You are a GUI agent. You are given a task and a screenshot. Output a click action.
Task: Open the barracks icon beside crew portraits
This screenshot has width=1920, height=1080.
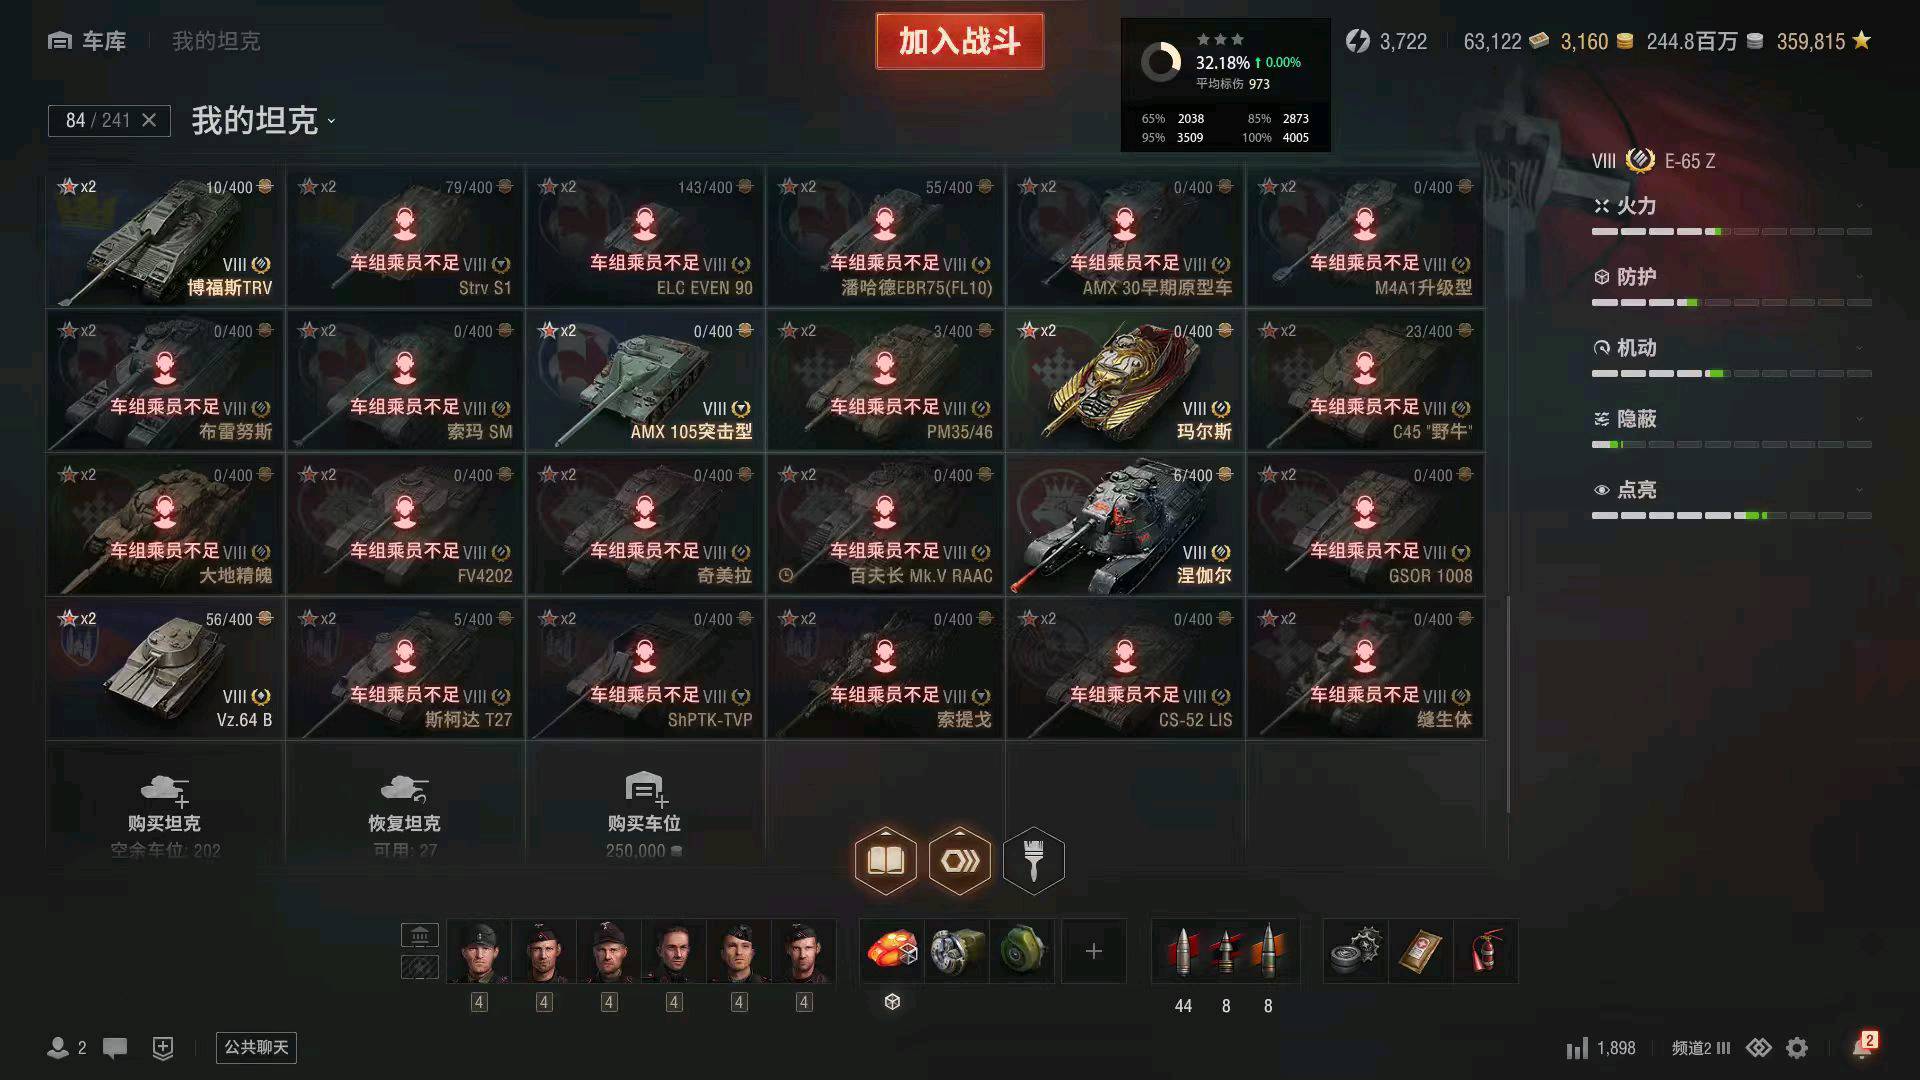pos(420,935)
